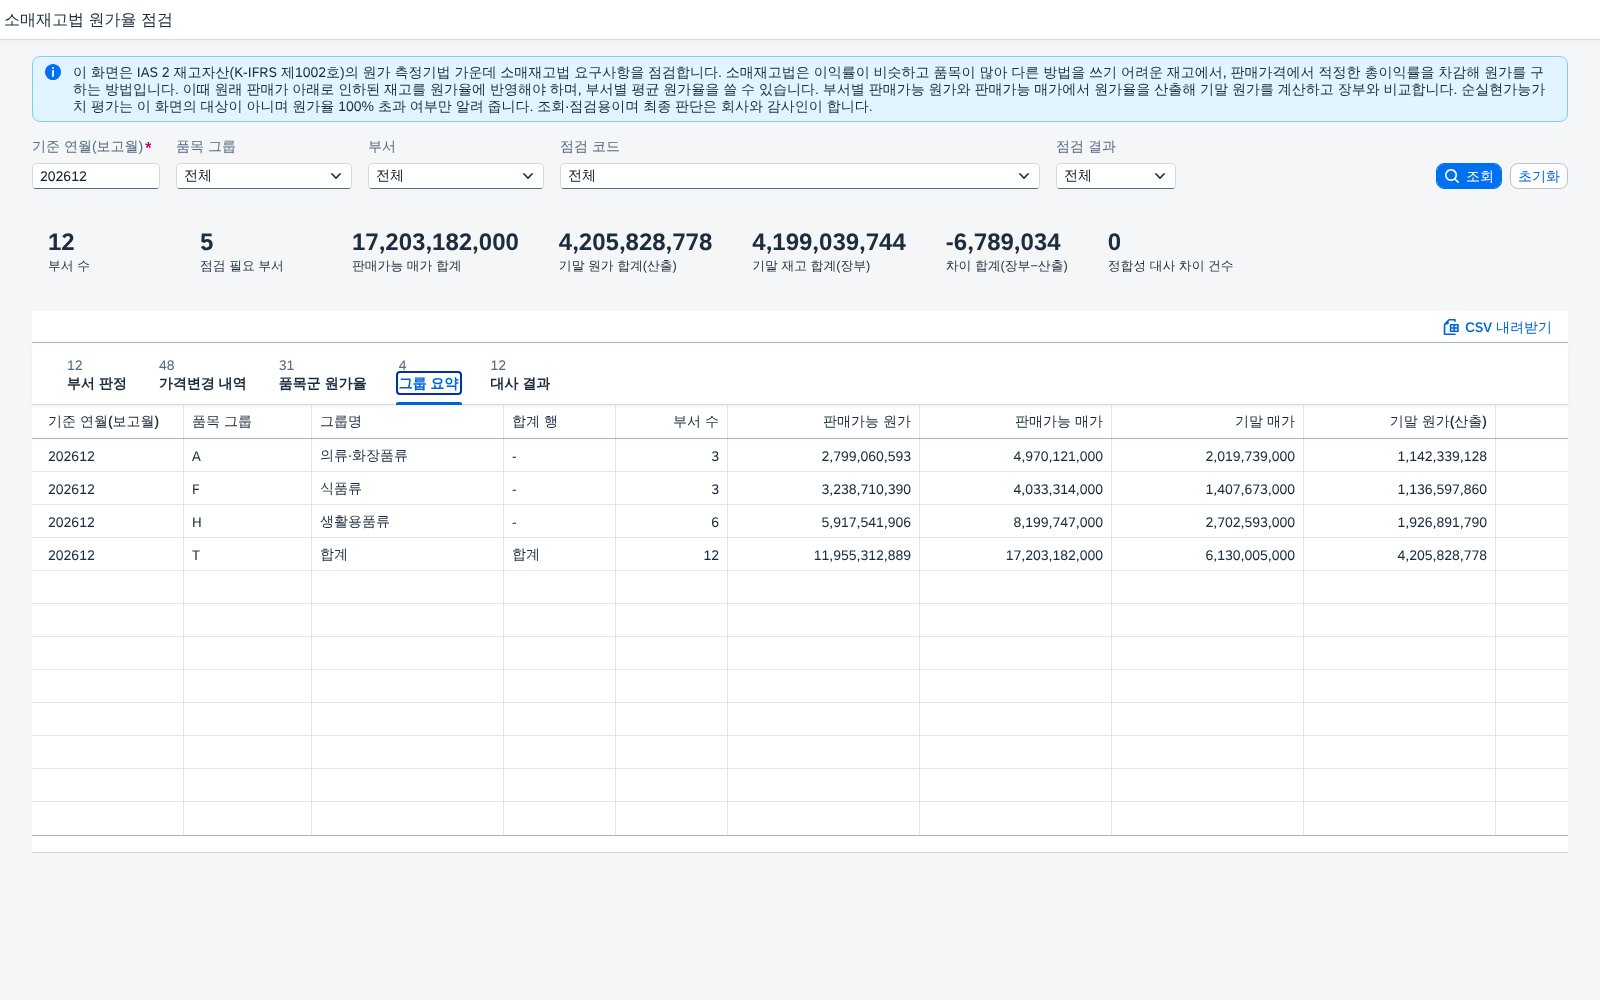The image size is (1600, 1000).
Task: Click the blue info icon in banner
Action: tap(53, 72)
